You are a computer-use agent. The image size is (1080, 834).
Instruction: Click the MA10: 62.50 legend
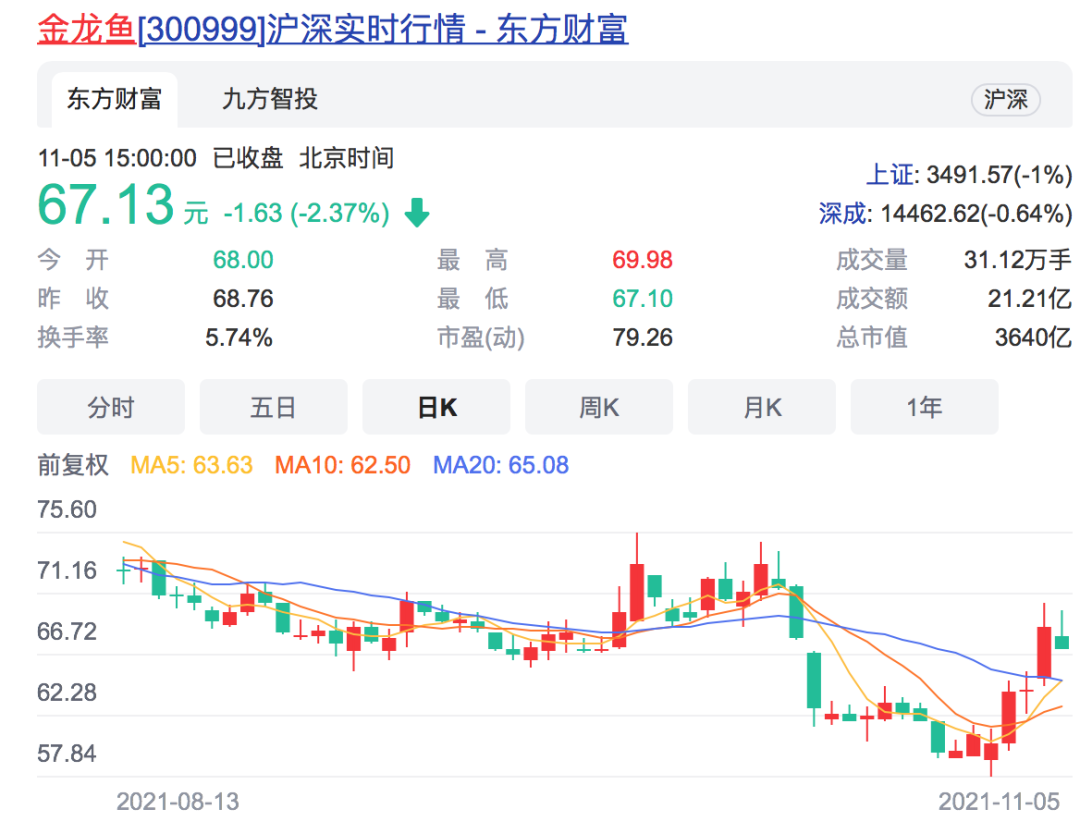coord(342,465)
